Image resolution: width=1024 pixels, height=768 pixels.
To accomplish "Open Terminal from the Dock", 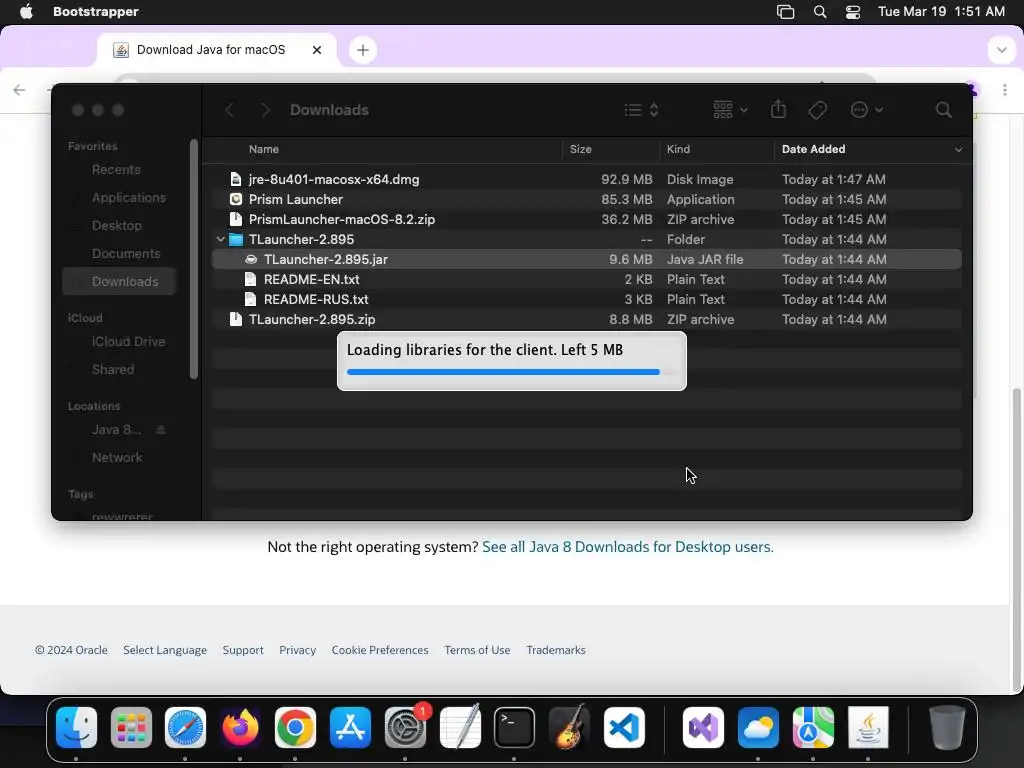I will pyautogui.click(x=514, y=727).
